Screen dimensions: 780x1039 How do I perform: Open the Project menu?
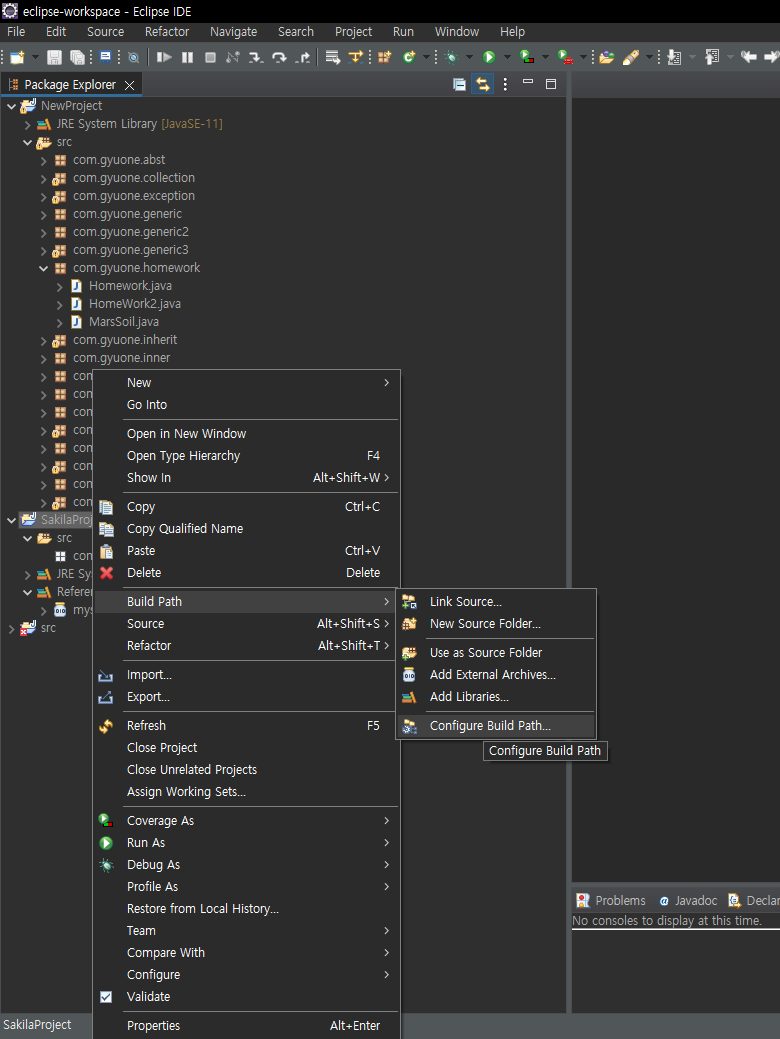[353, 32]
